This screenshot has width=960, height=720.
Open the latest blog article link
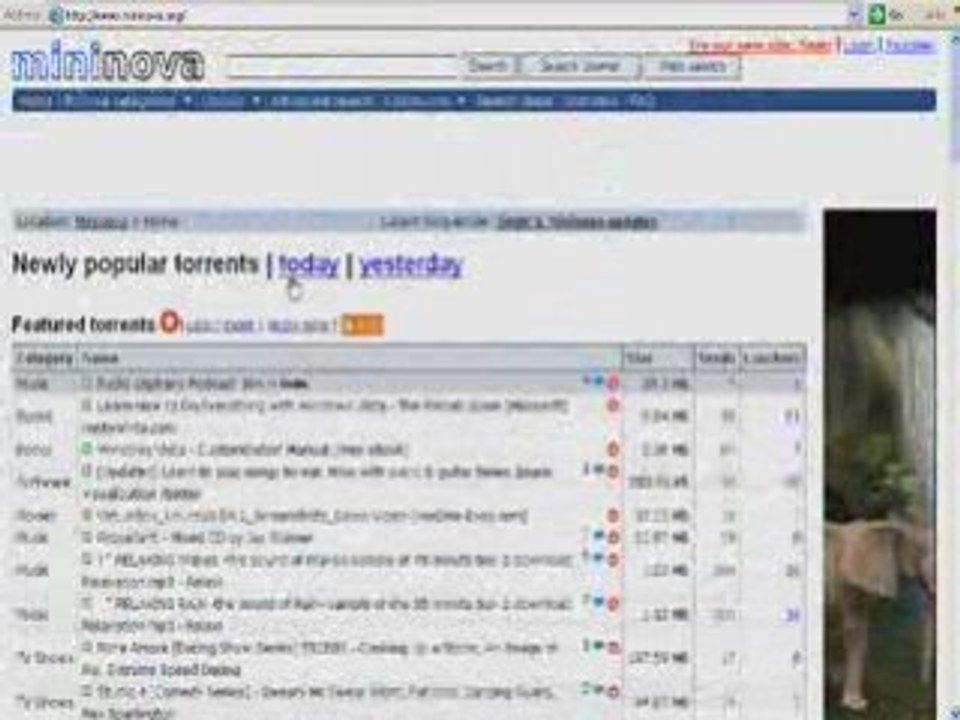pos(577,222)
